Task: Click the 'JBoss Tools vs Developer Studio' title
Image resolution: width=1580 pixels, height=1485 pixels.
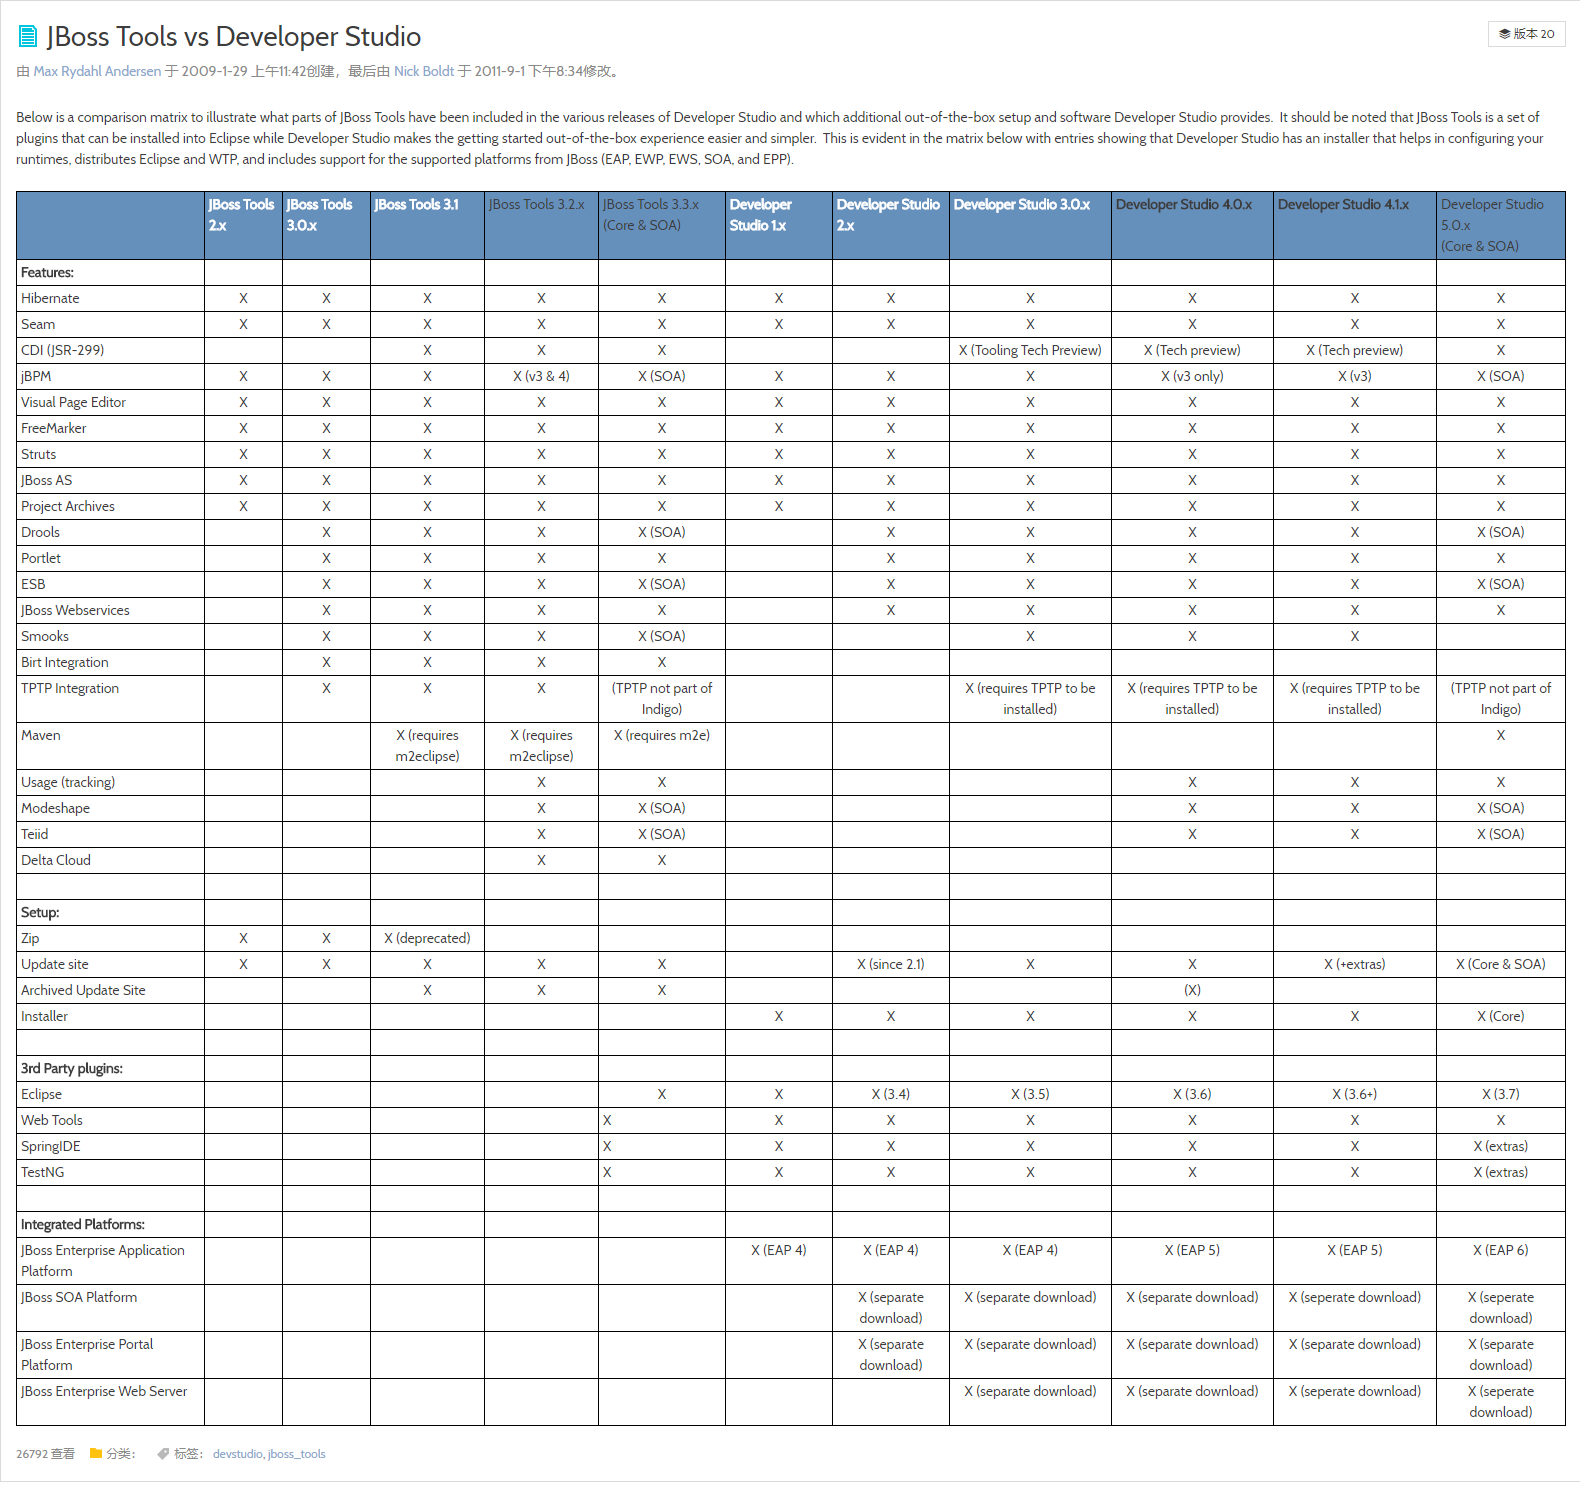Action: pyautogui.click(x=234, y=37)
